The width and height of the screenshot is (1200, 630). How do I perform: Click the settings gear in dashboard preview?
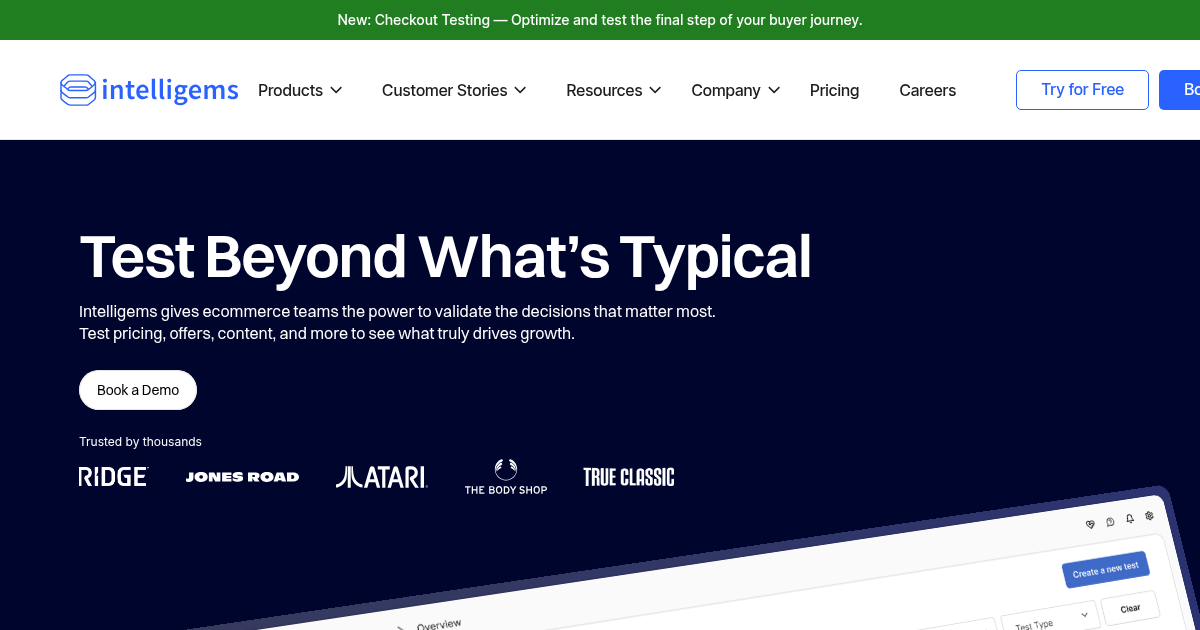(x=1150, y=515)
